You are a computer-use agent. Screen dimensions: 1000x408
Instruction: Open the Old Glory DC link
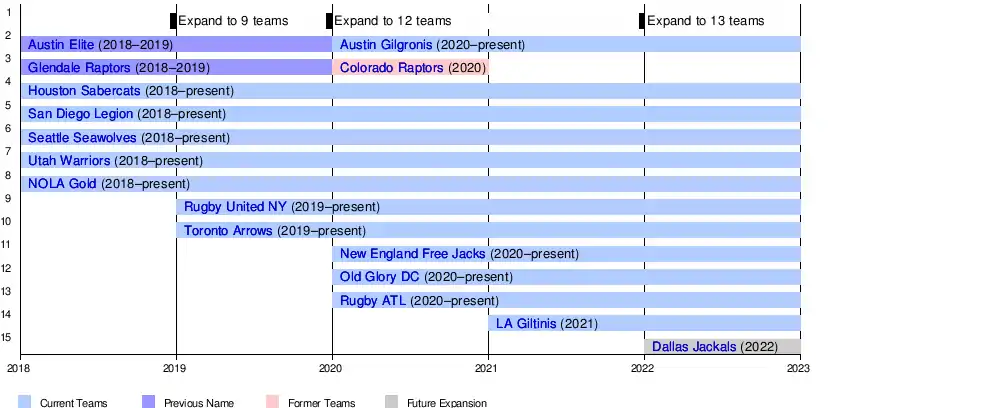[380, 277]
